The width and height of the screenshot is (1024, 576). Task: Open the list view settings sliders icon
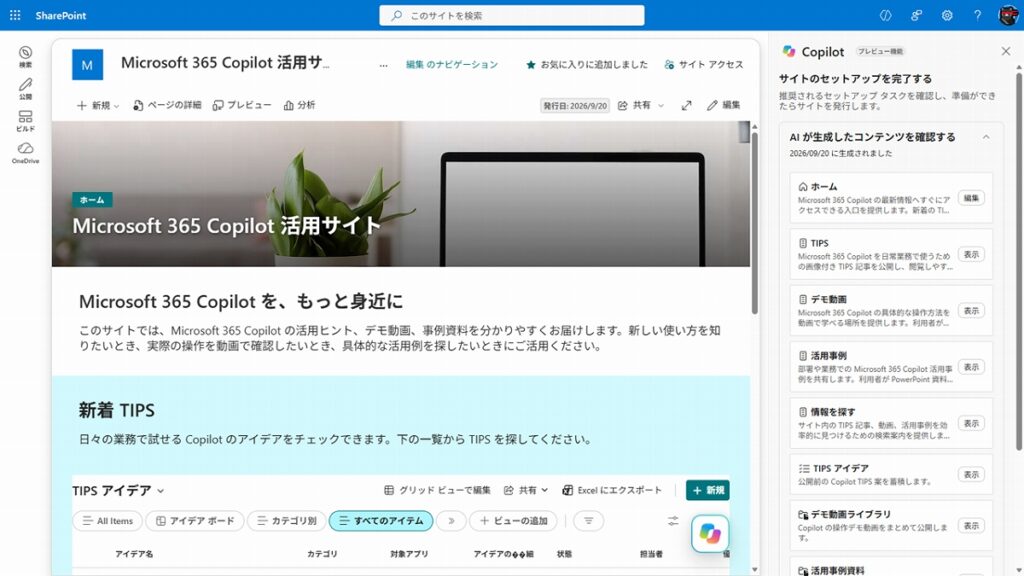tap(673, 521)
